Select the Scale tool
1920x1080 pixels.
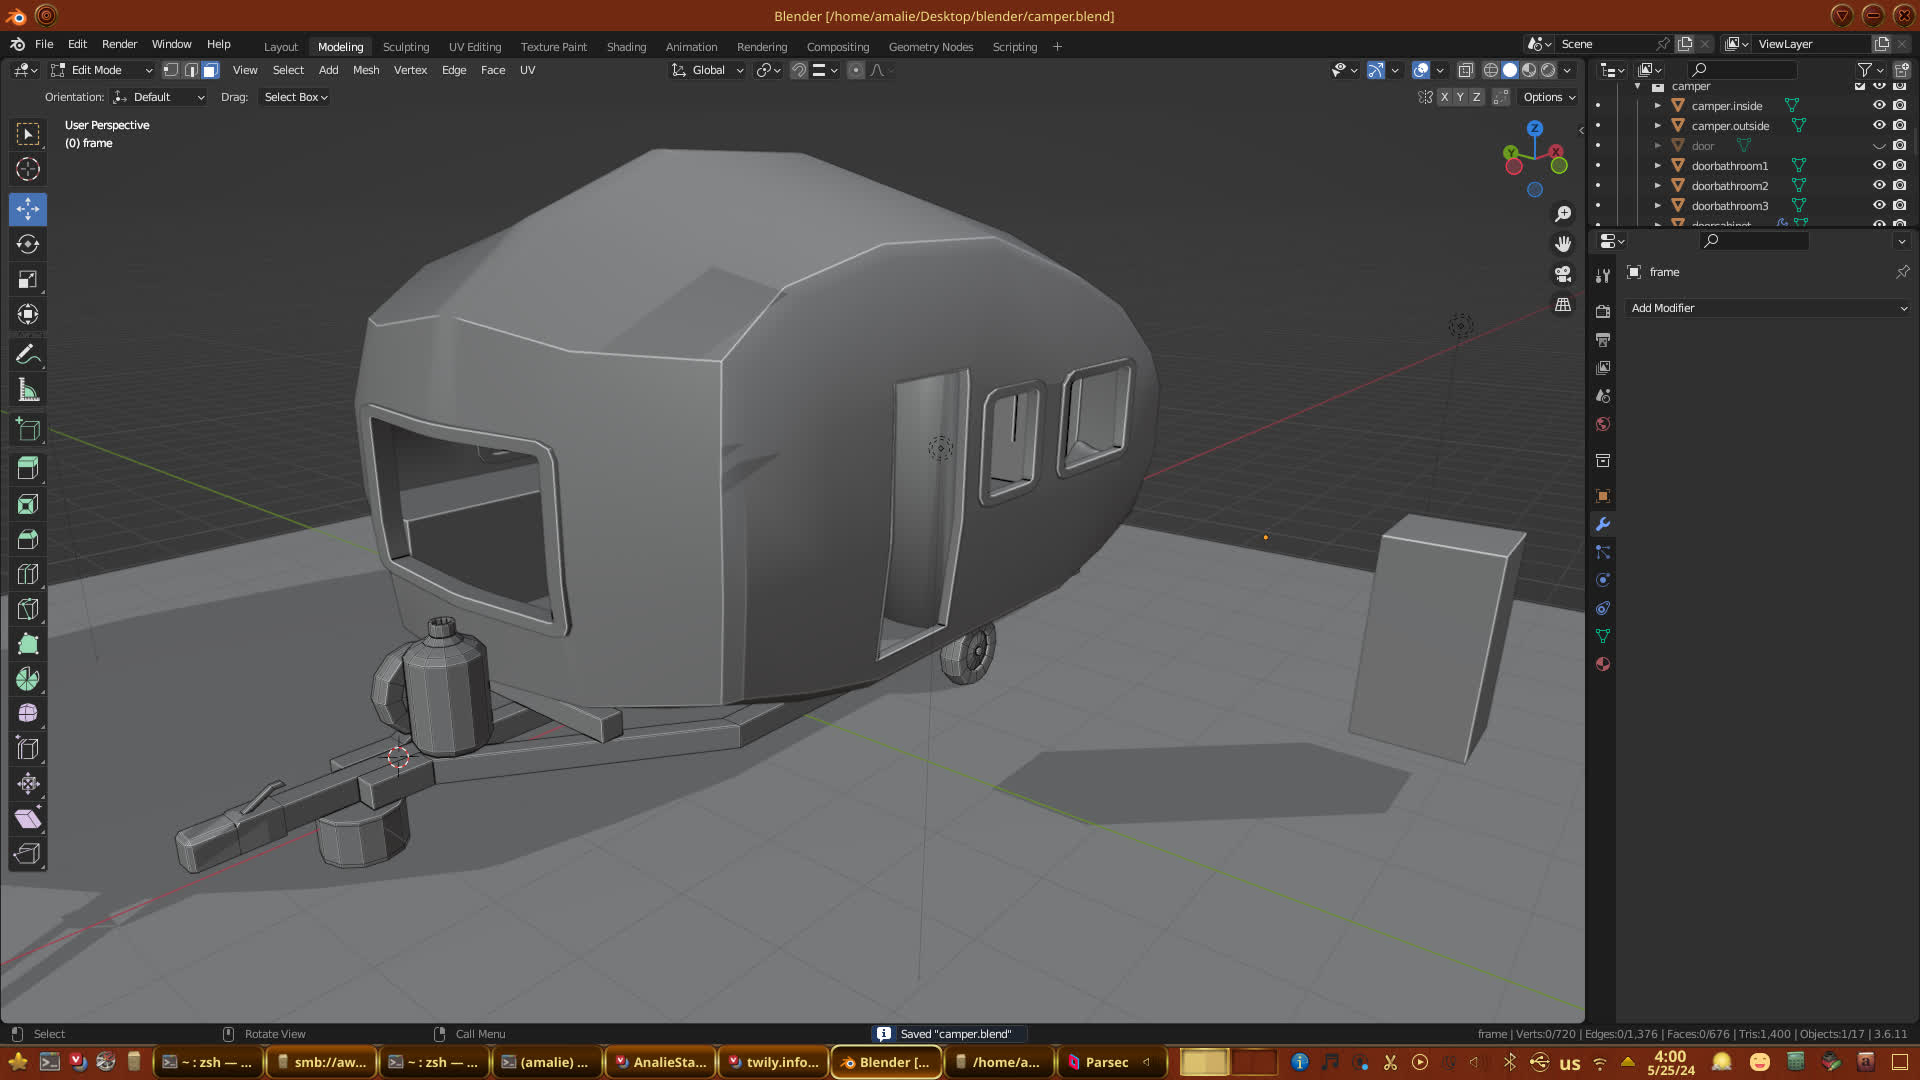(x=28, y=280)
